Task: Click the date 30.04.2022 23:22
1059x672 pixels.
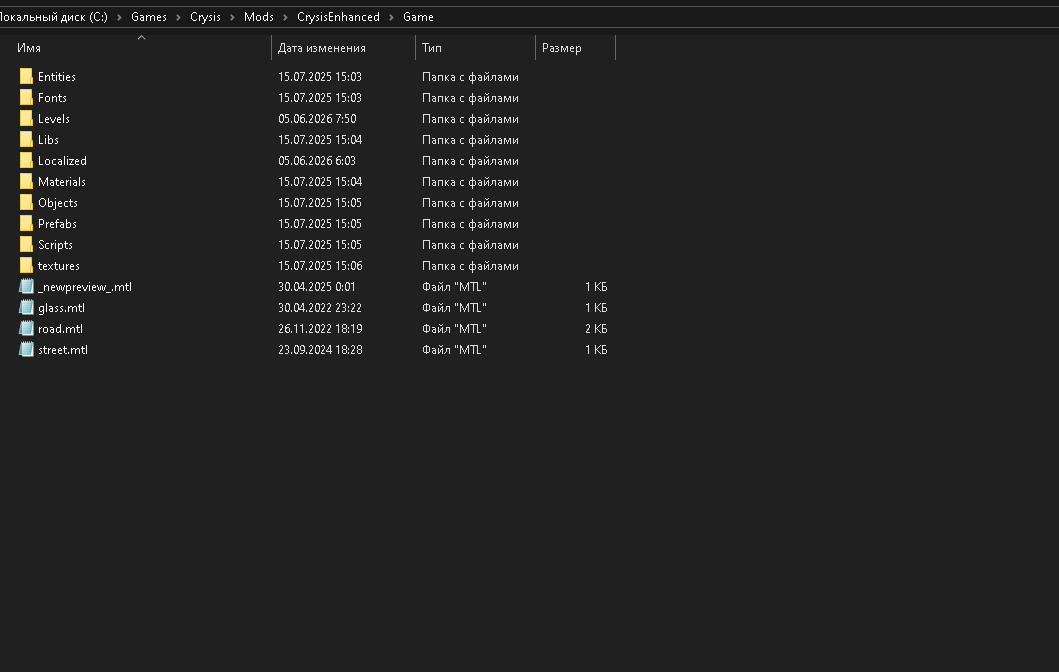Action: coord(319,308)
